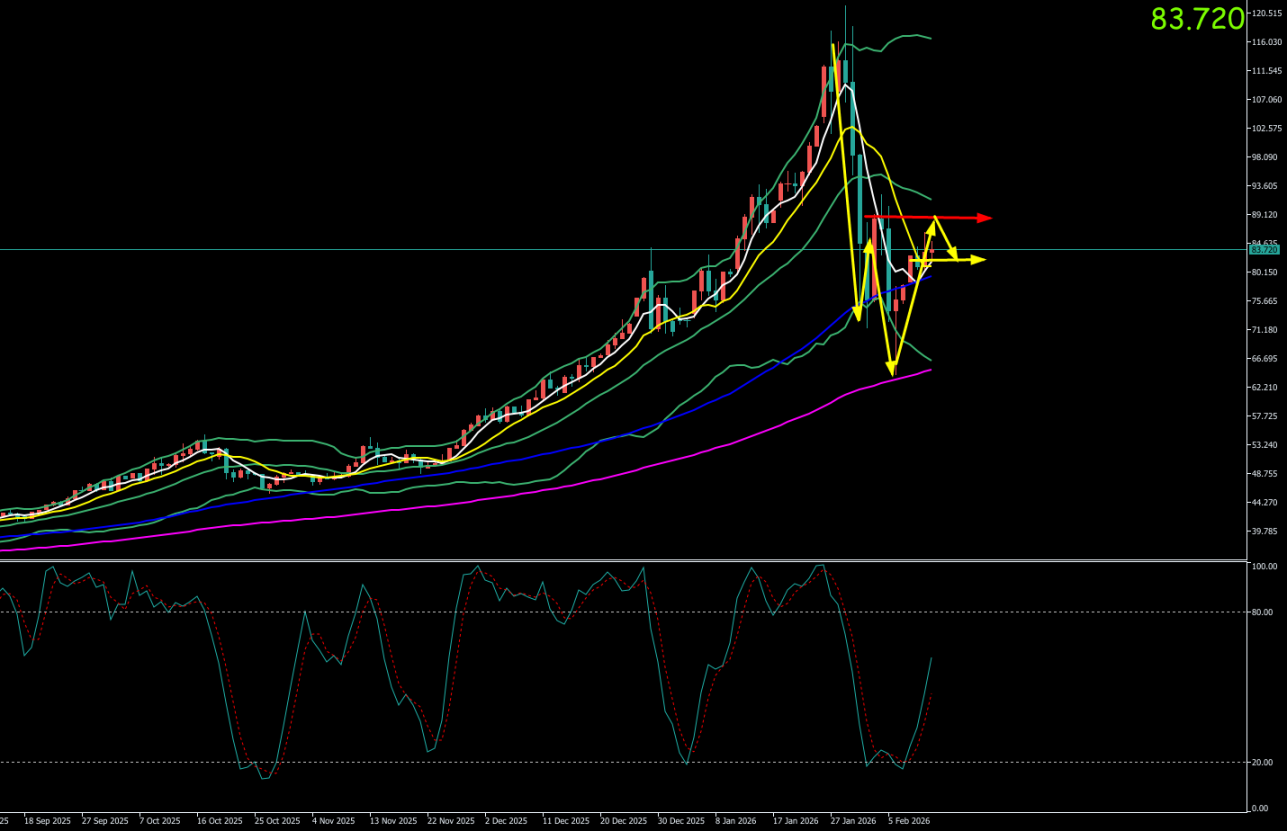The width and height of the screenshot is (1287, 831).
Task: Select the stochastic line's latest rising tip
Action: (x=932, y=658)
